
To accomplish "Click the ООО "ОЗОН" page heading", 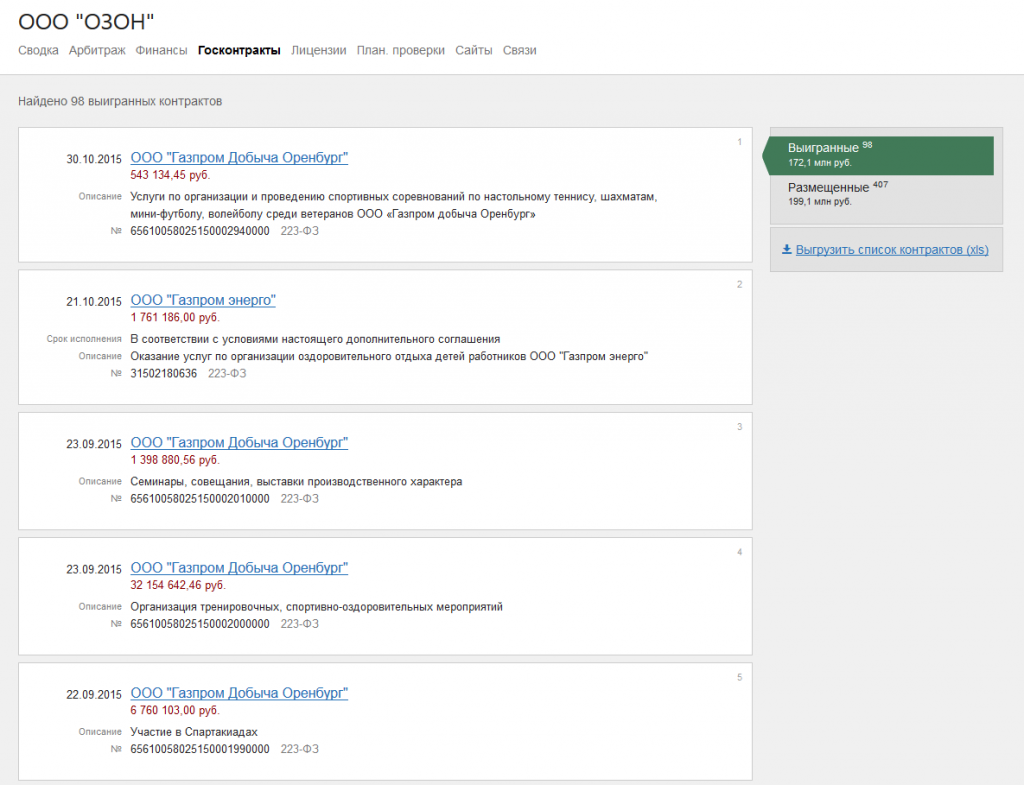I will [86, 22].
